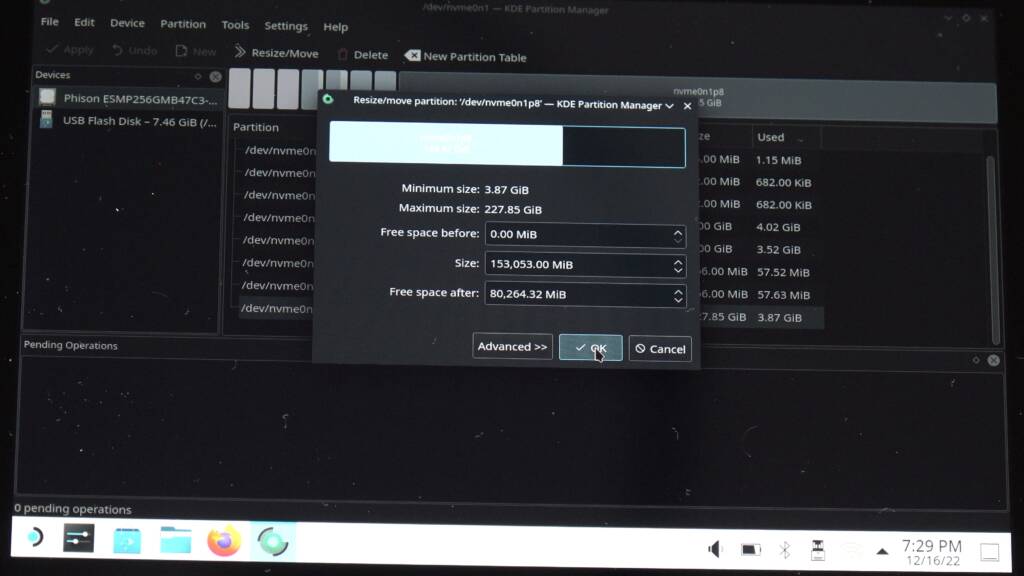Image resolution: width=1024 pixels, height=576 pixels.
Task: Click Resize/Move in the toolbar
Action: coord(276,53)
